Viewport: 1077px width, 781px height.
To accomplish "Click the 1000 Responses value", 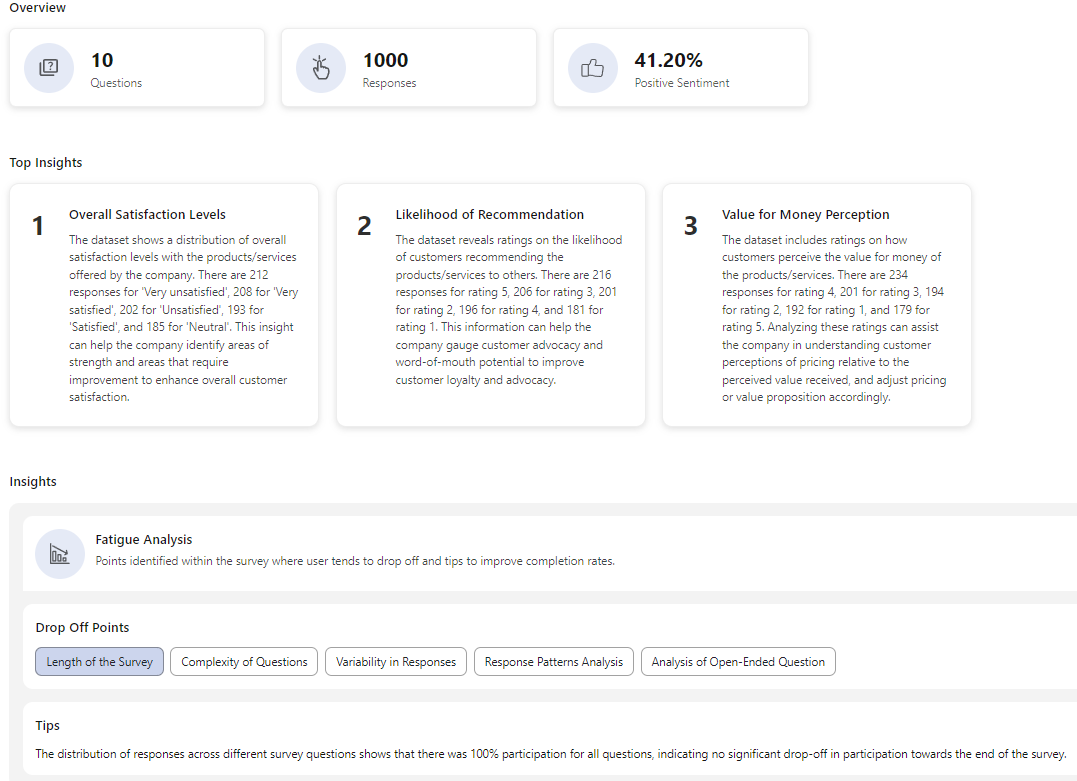I will point(386,60).
